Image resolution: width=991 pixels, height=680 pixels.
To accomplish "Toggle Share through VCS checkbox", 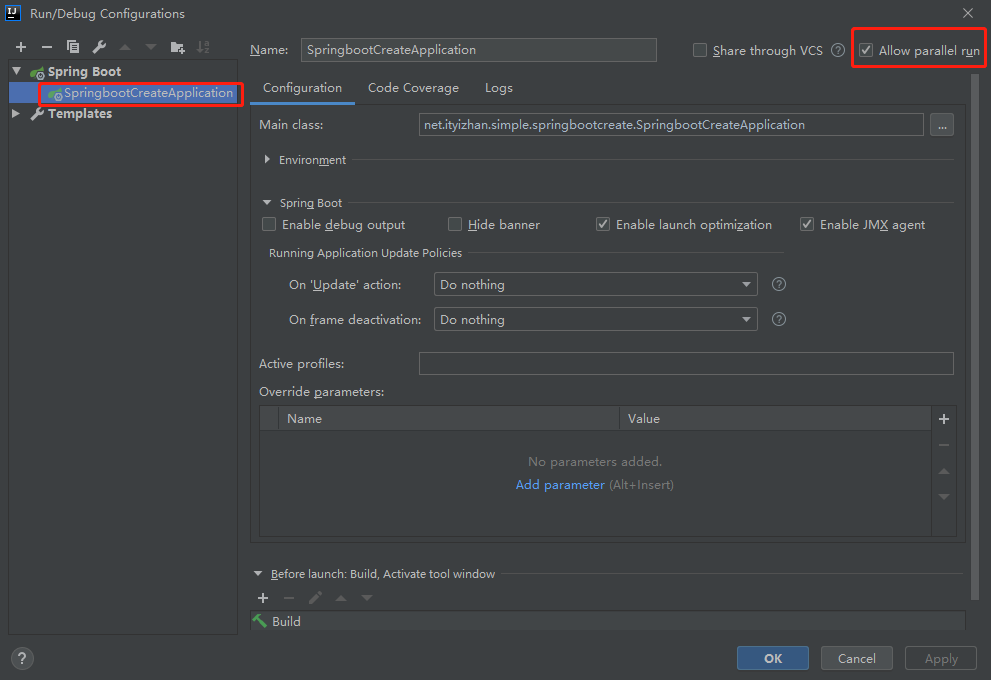I will pos(700,50).
